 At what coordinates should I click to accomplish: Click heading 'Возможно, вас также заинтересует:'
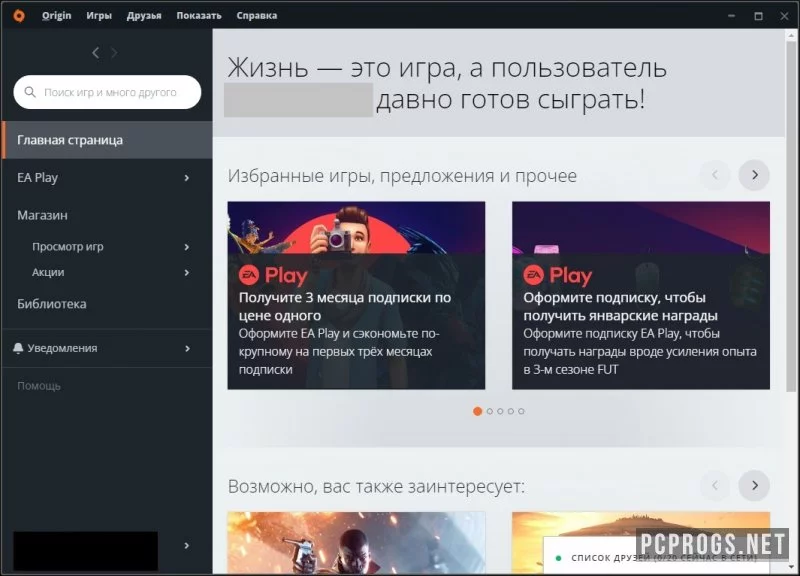tap(376, 486)
